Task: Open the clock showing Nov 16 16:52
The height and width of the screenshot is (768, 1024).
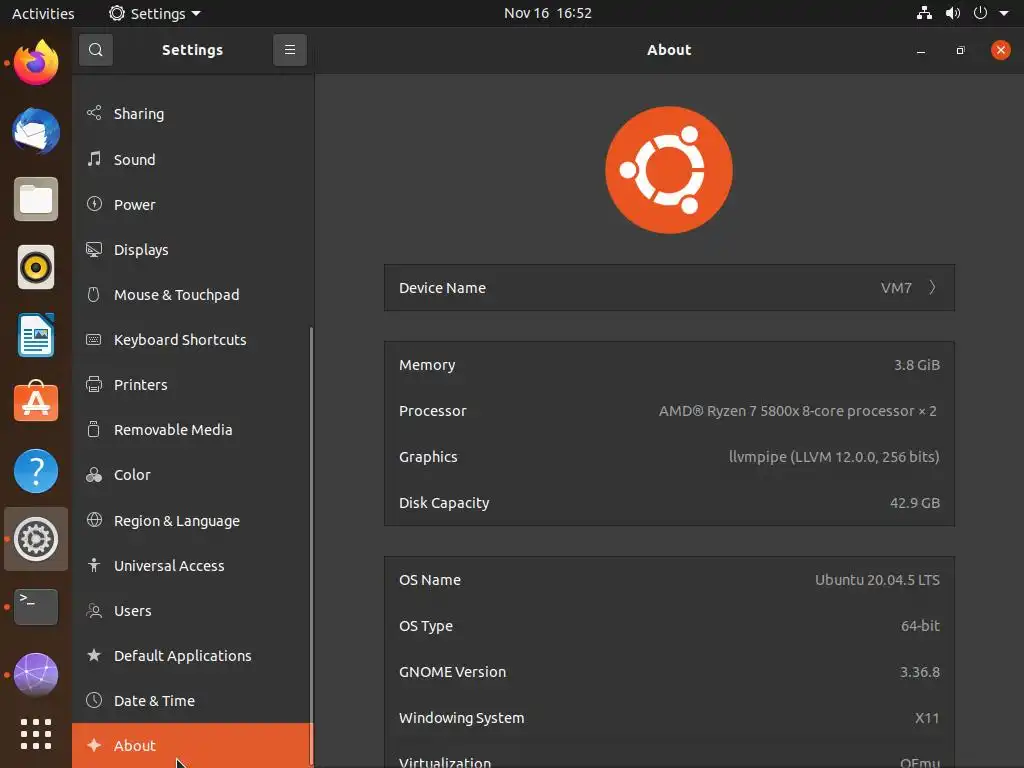Action: pyautogui.click(x=547, y=13)
